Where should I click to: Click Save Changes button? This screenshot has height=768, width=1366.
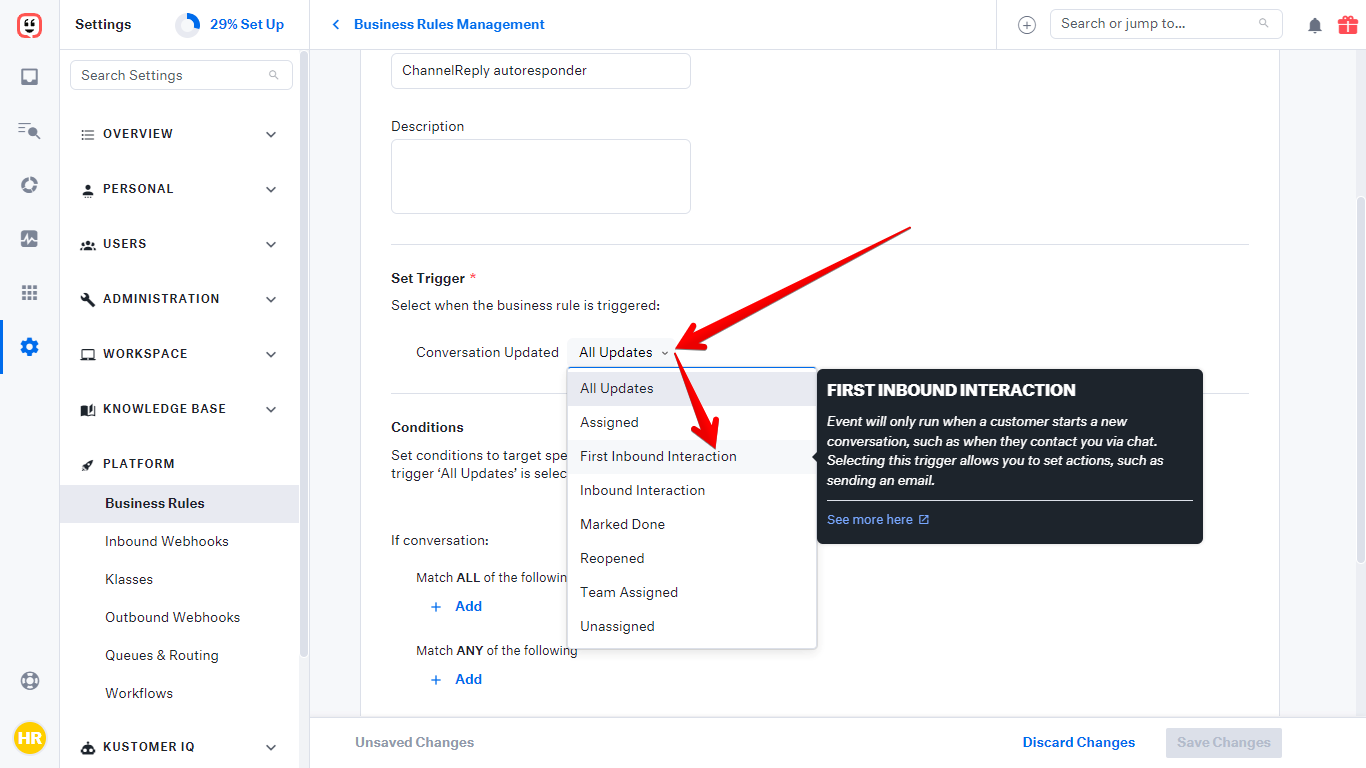click(x=1223, y=743)
